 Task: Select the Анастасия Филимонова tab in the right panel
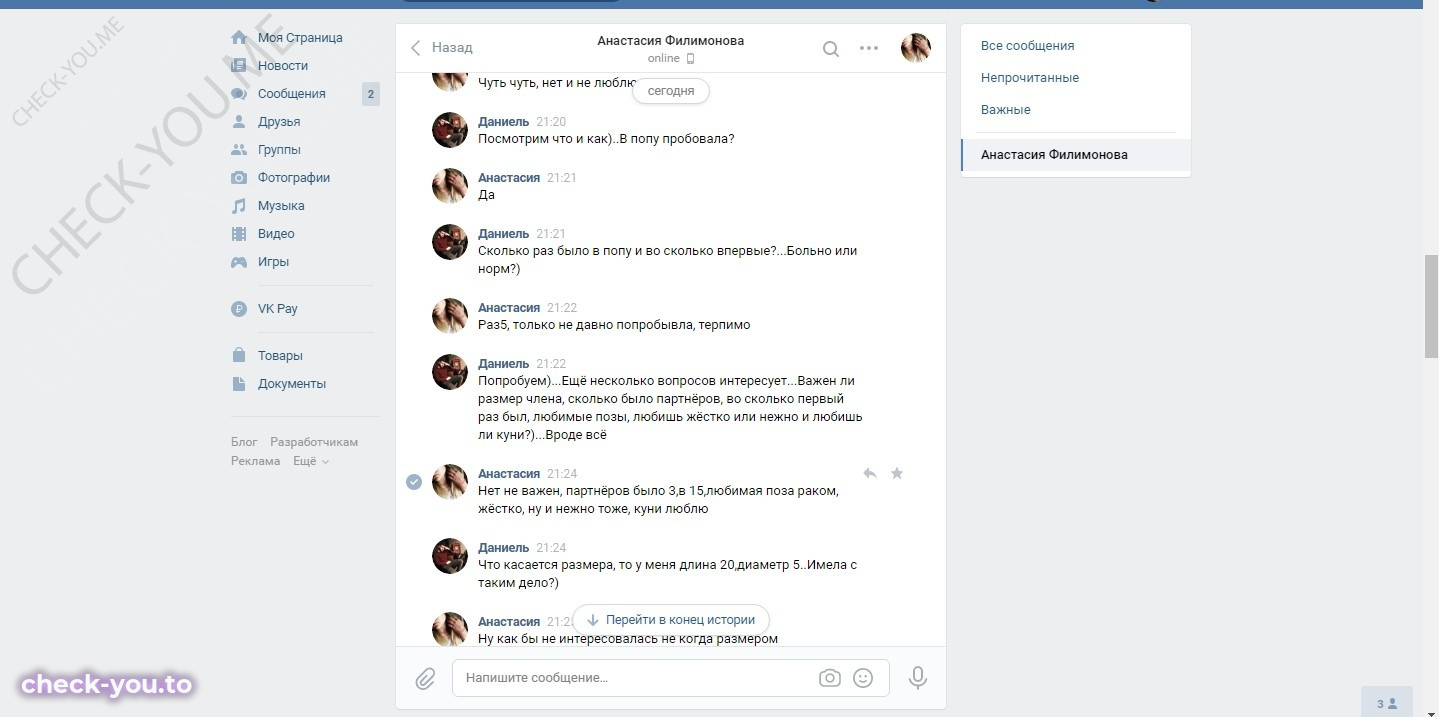click(x=1076, y=155)
